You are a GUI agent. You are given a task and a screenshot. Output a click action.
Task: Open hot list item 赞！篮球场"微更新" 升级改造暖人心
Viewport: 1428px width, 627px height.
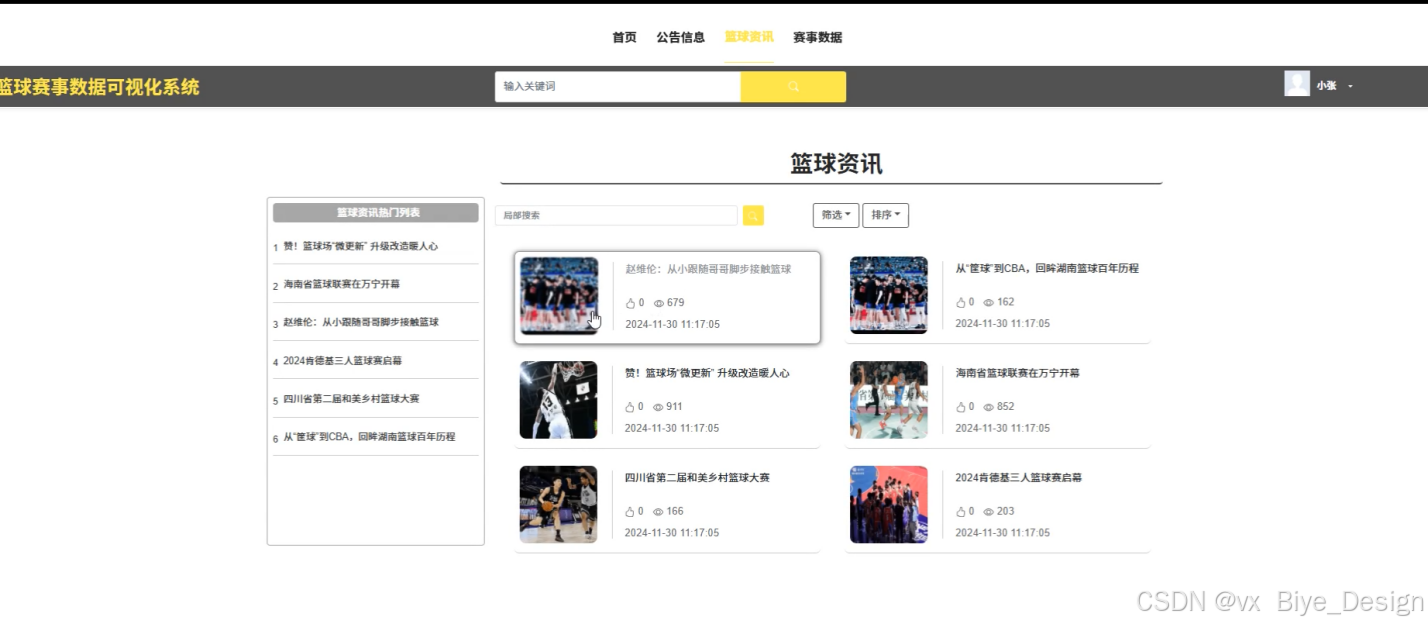coord(360,246)
